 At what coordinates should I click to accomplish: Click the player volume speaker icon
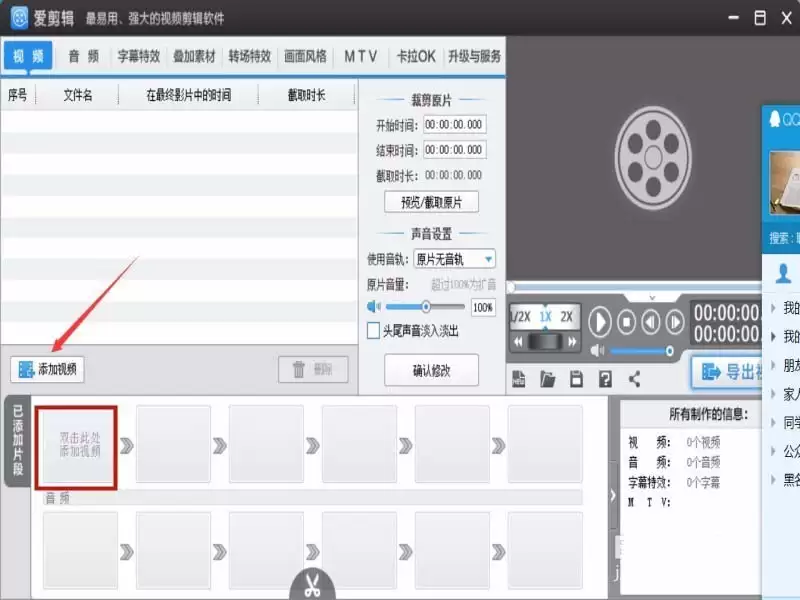(x=597, y=351)
